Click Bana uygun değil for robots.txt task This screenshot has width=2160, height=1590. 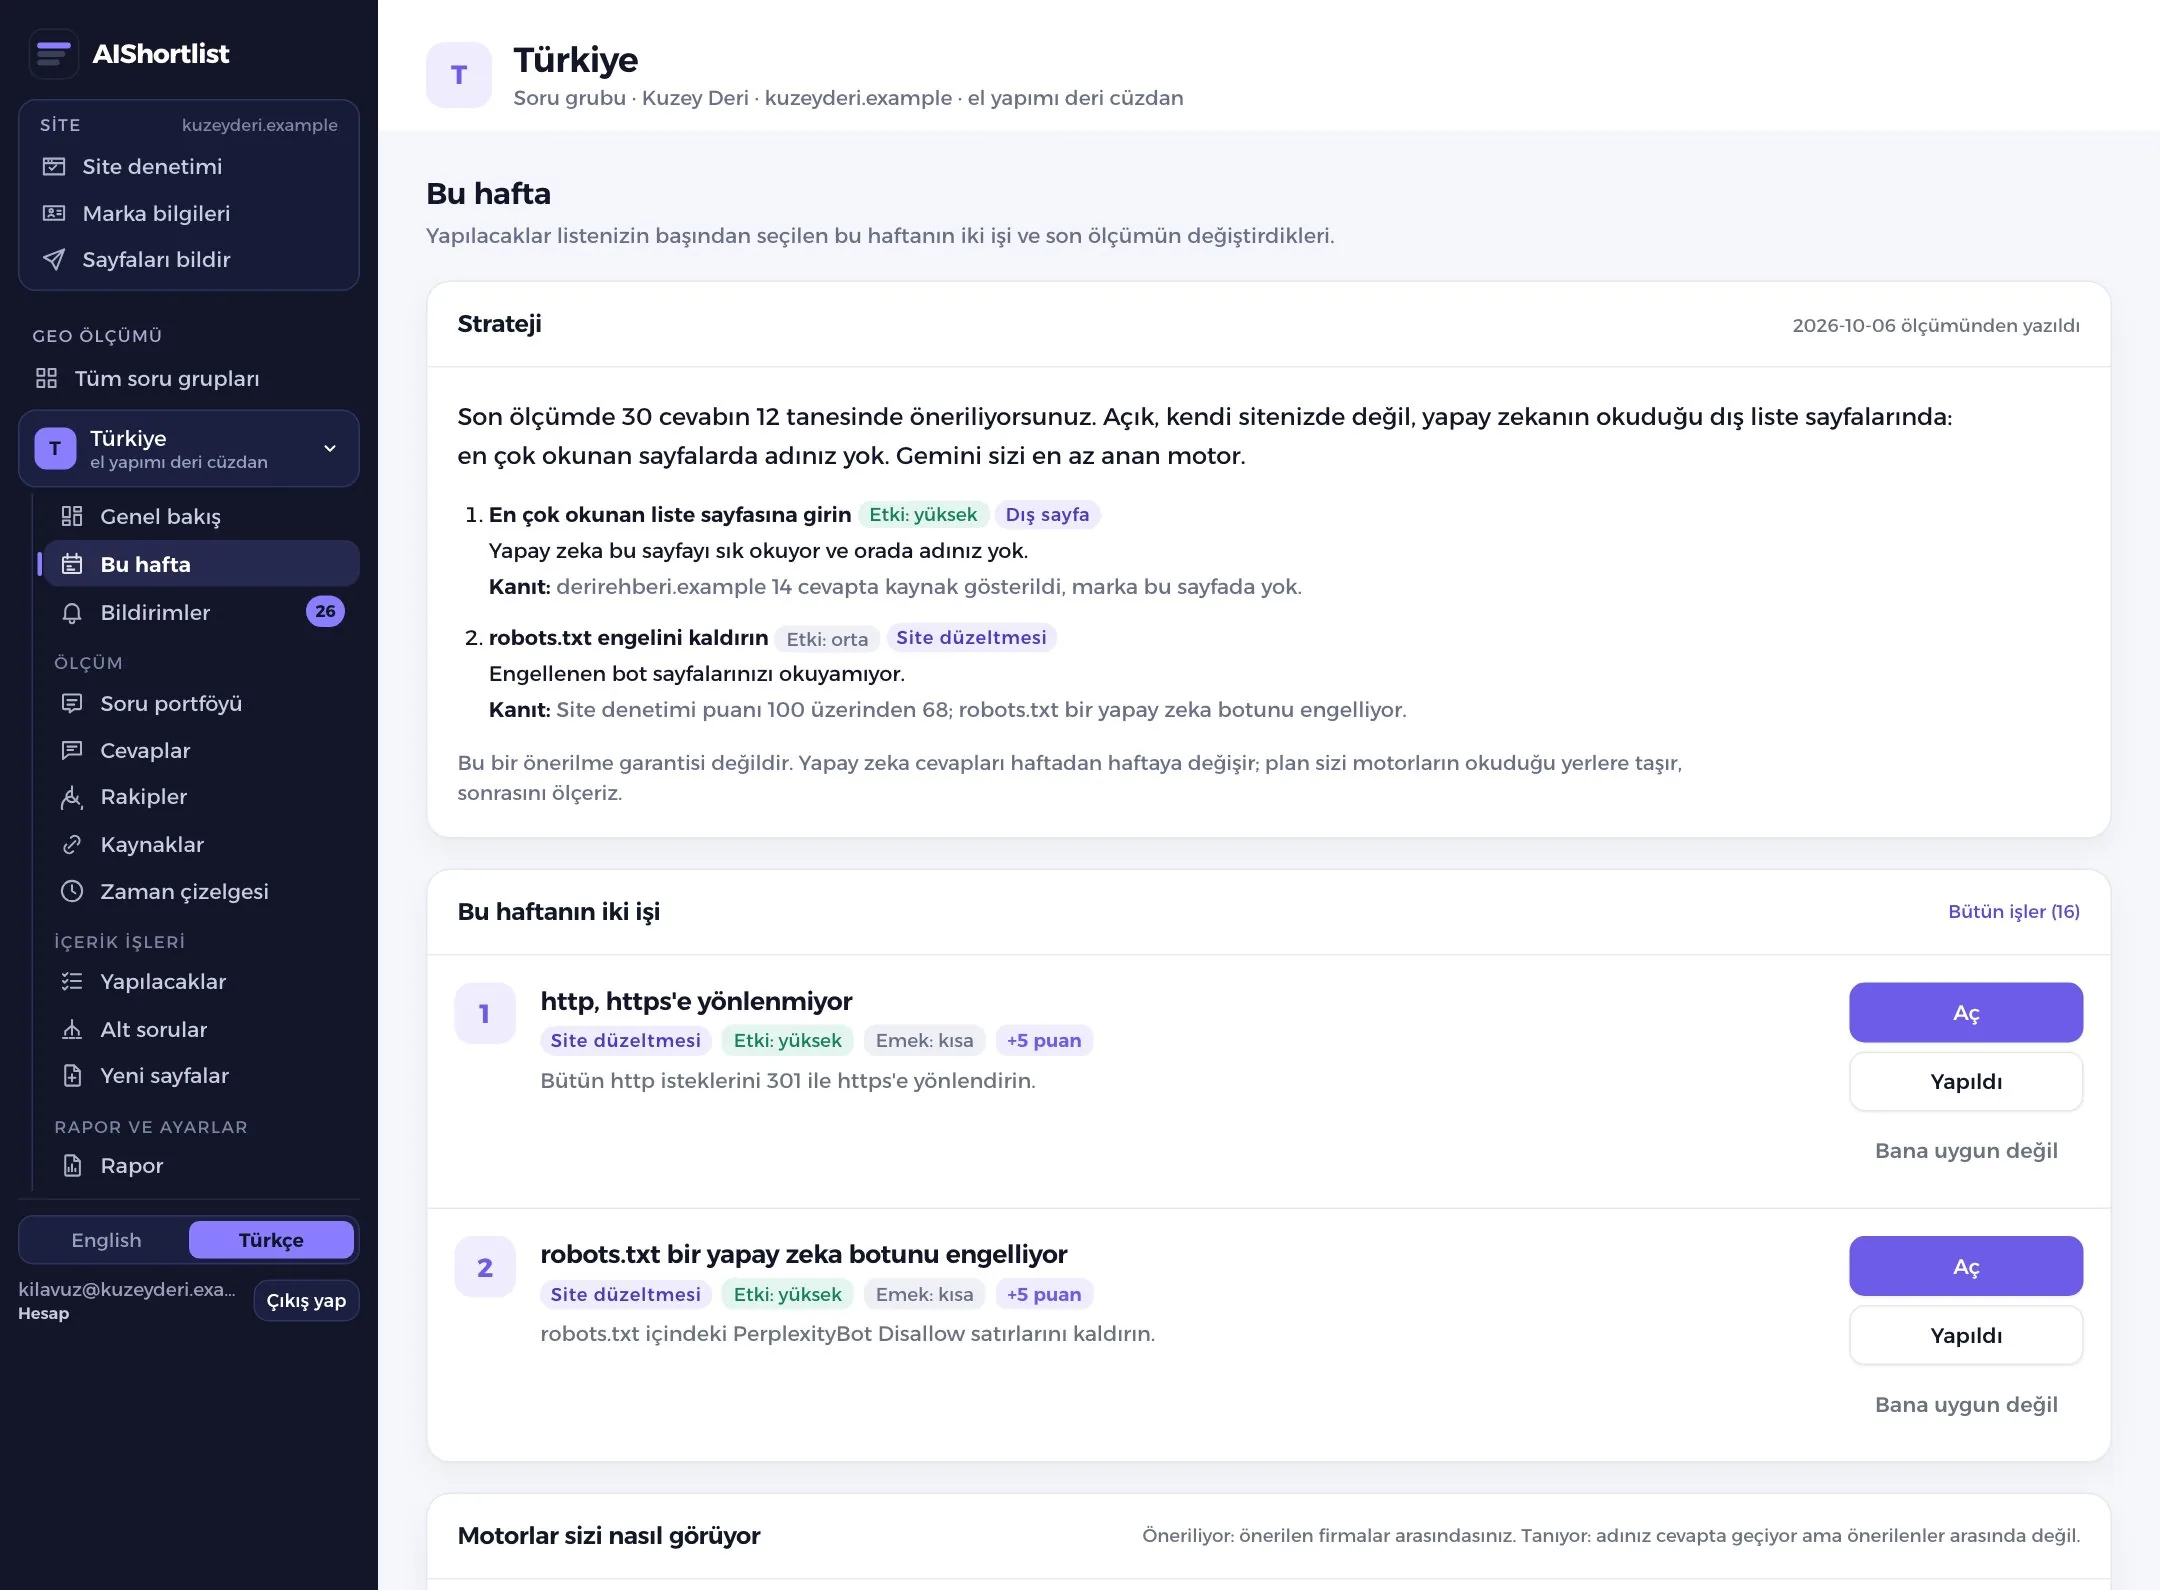(x=1966, y=1405)
